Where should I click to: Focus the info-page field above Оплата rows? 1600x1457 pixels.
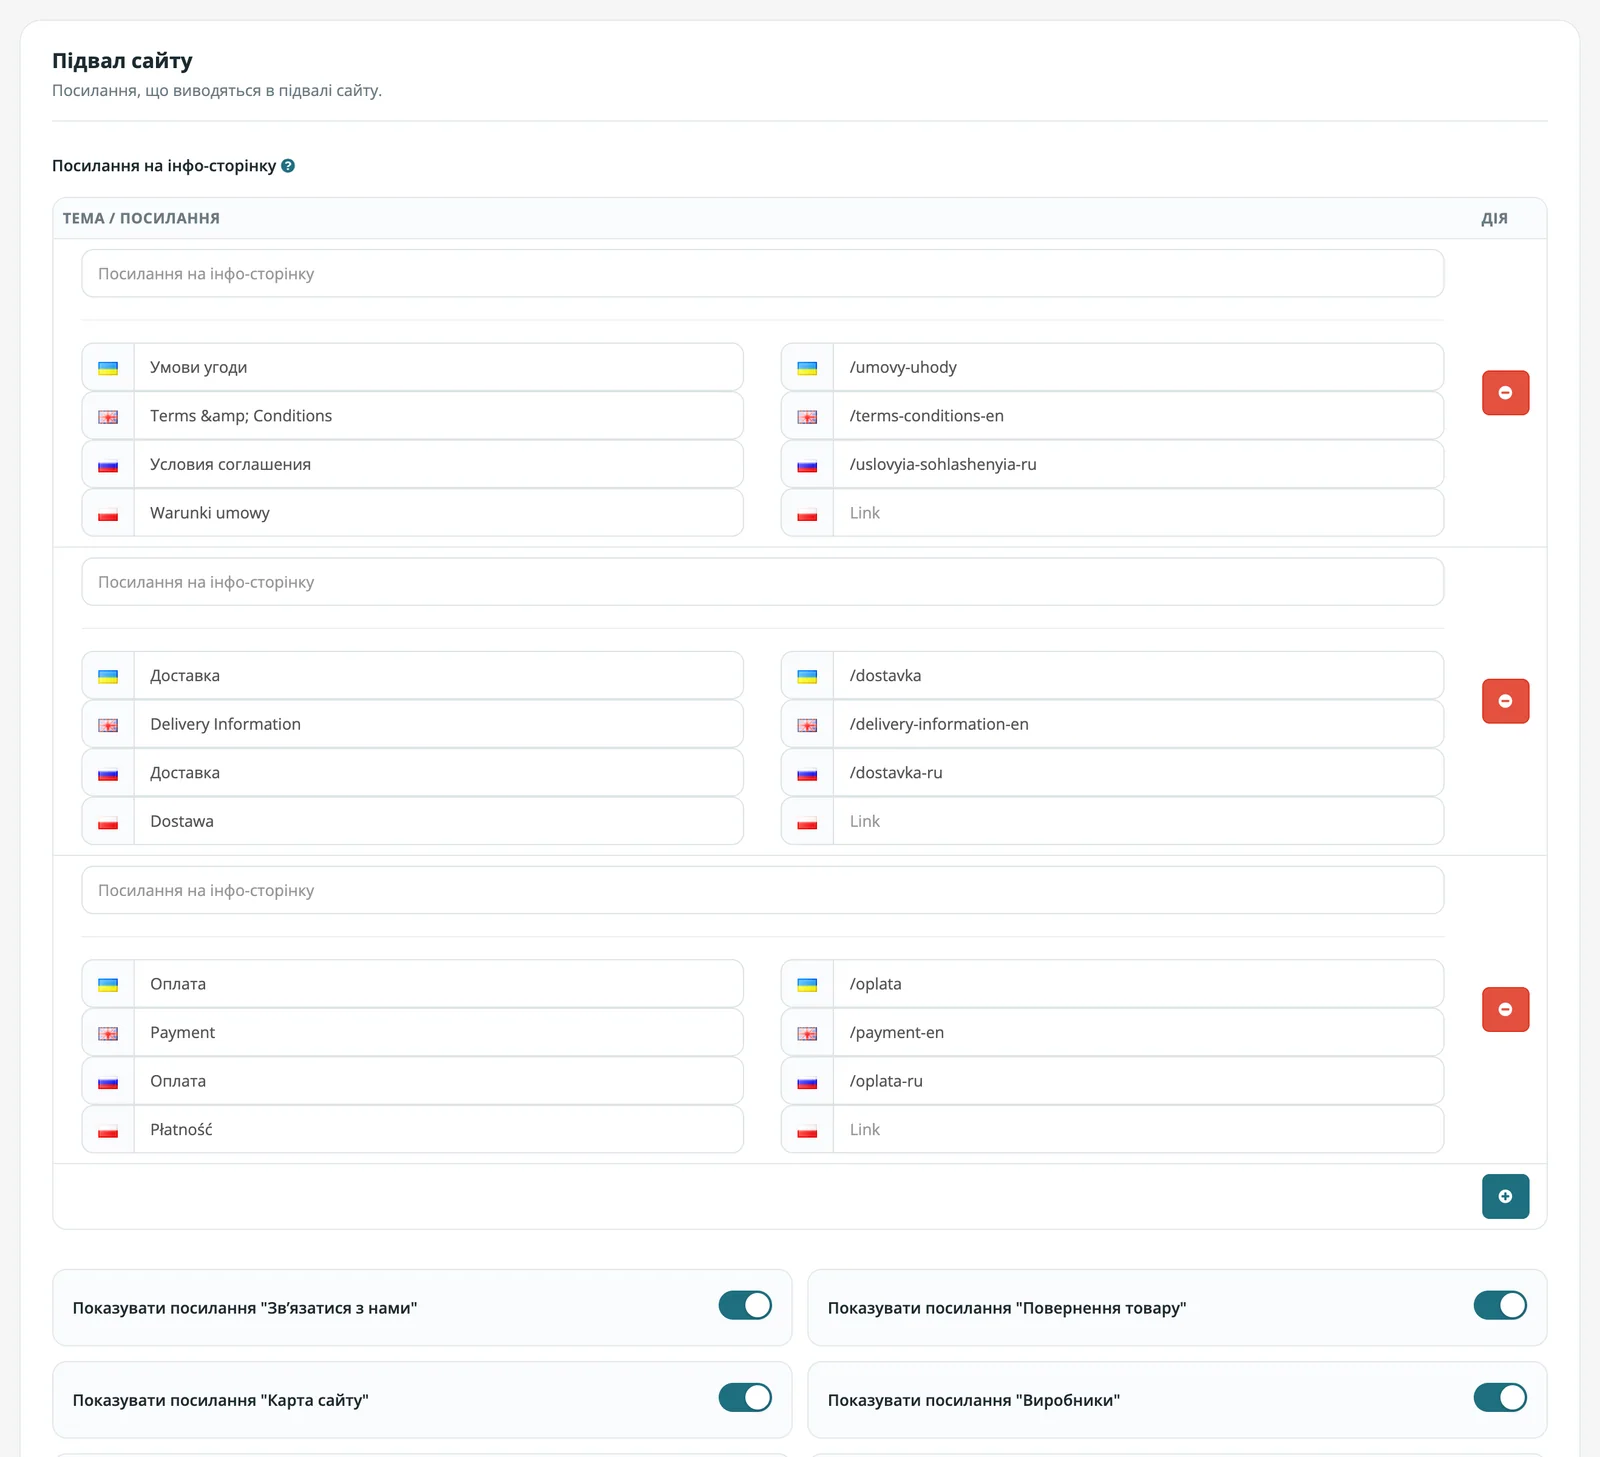762,890
